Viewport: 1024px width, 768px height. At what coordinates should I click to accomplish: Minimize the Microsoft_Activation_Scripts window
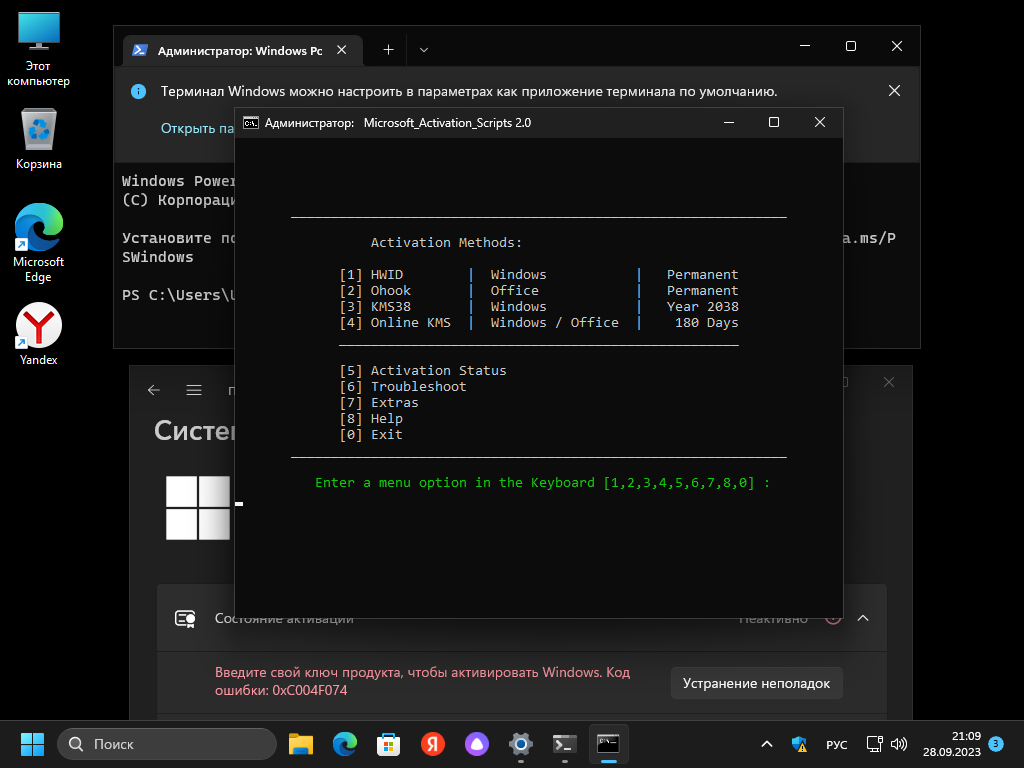tap(729, 122)
